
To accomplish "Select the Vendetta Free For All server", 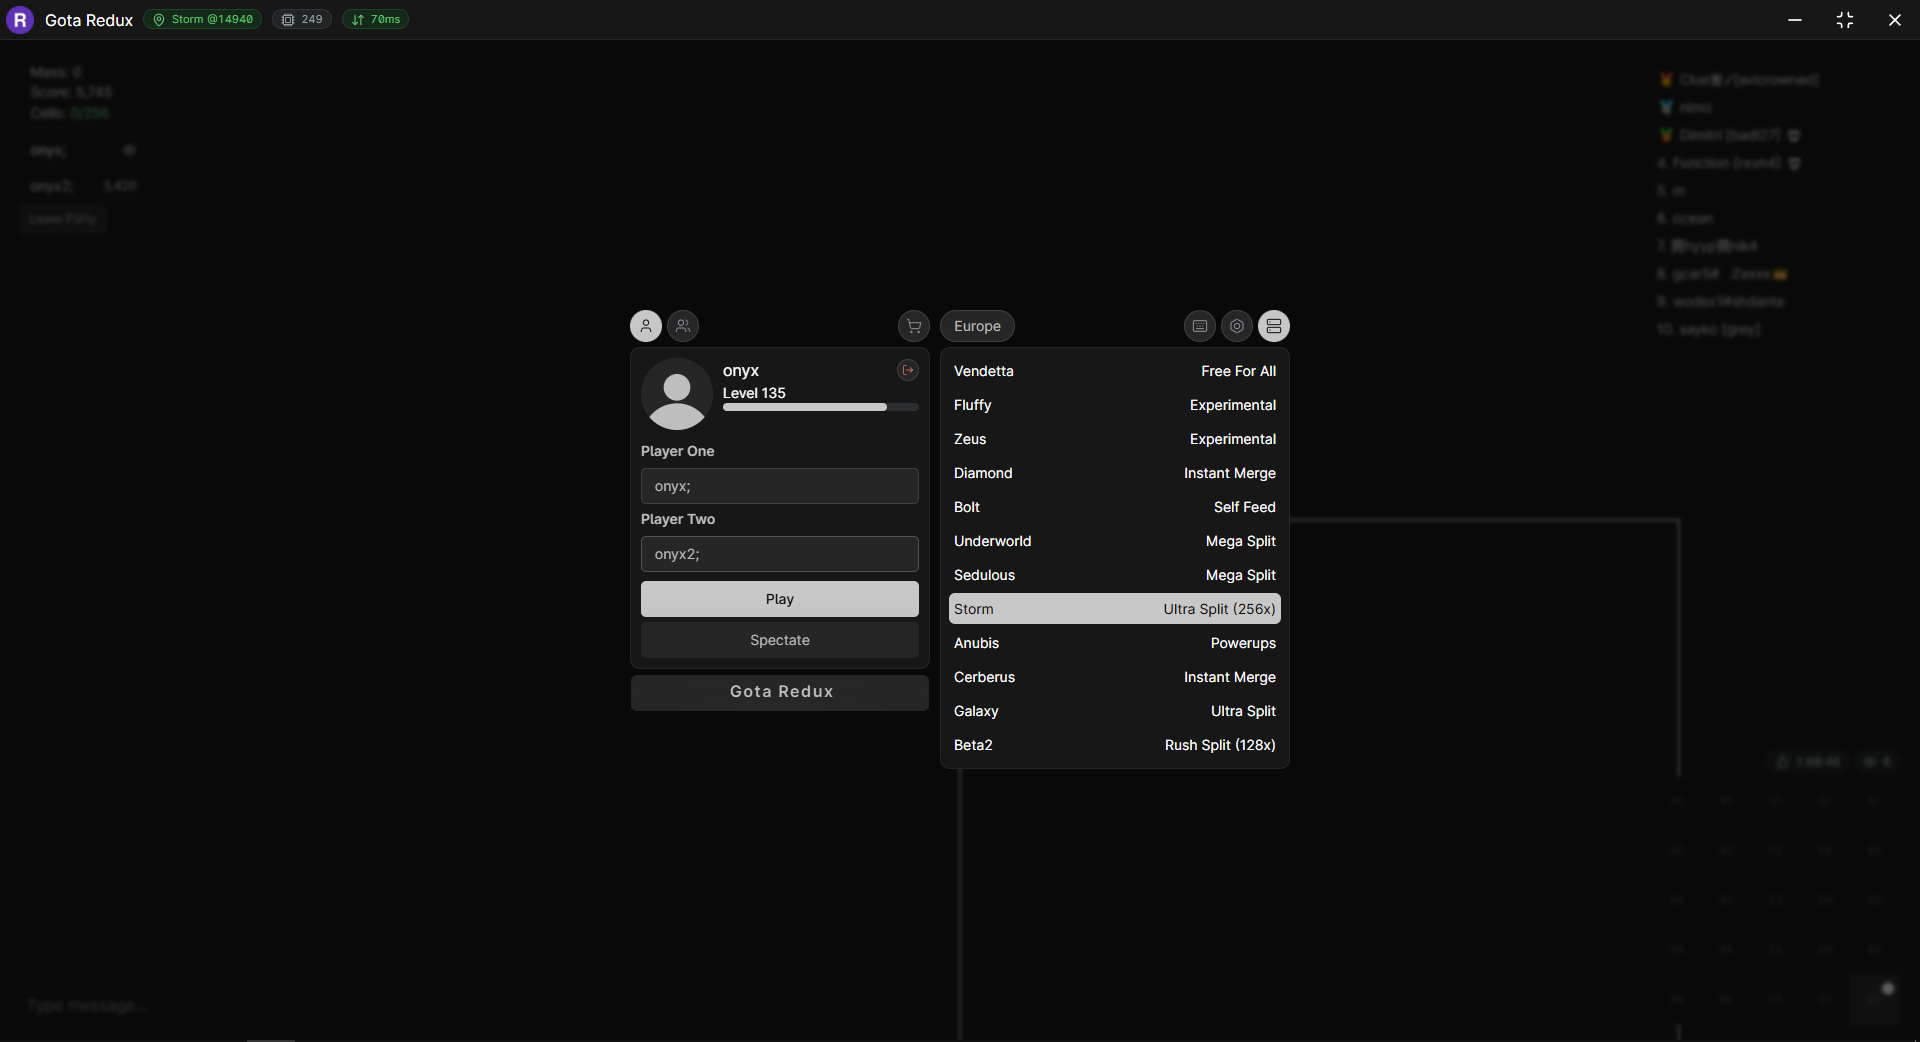I will coord(1115,371).
